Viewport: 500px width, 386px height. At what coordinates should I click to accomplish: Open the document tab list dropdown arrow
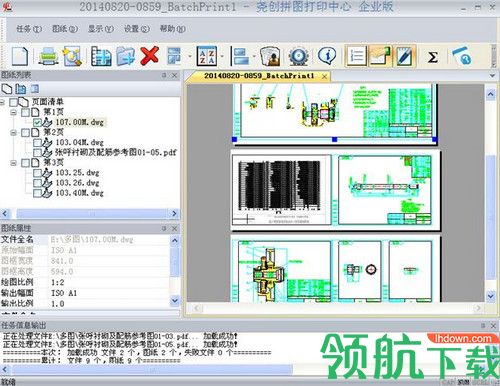pyautogui.click(x=492, y=76)
